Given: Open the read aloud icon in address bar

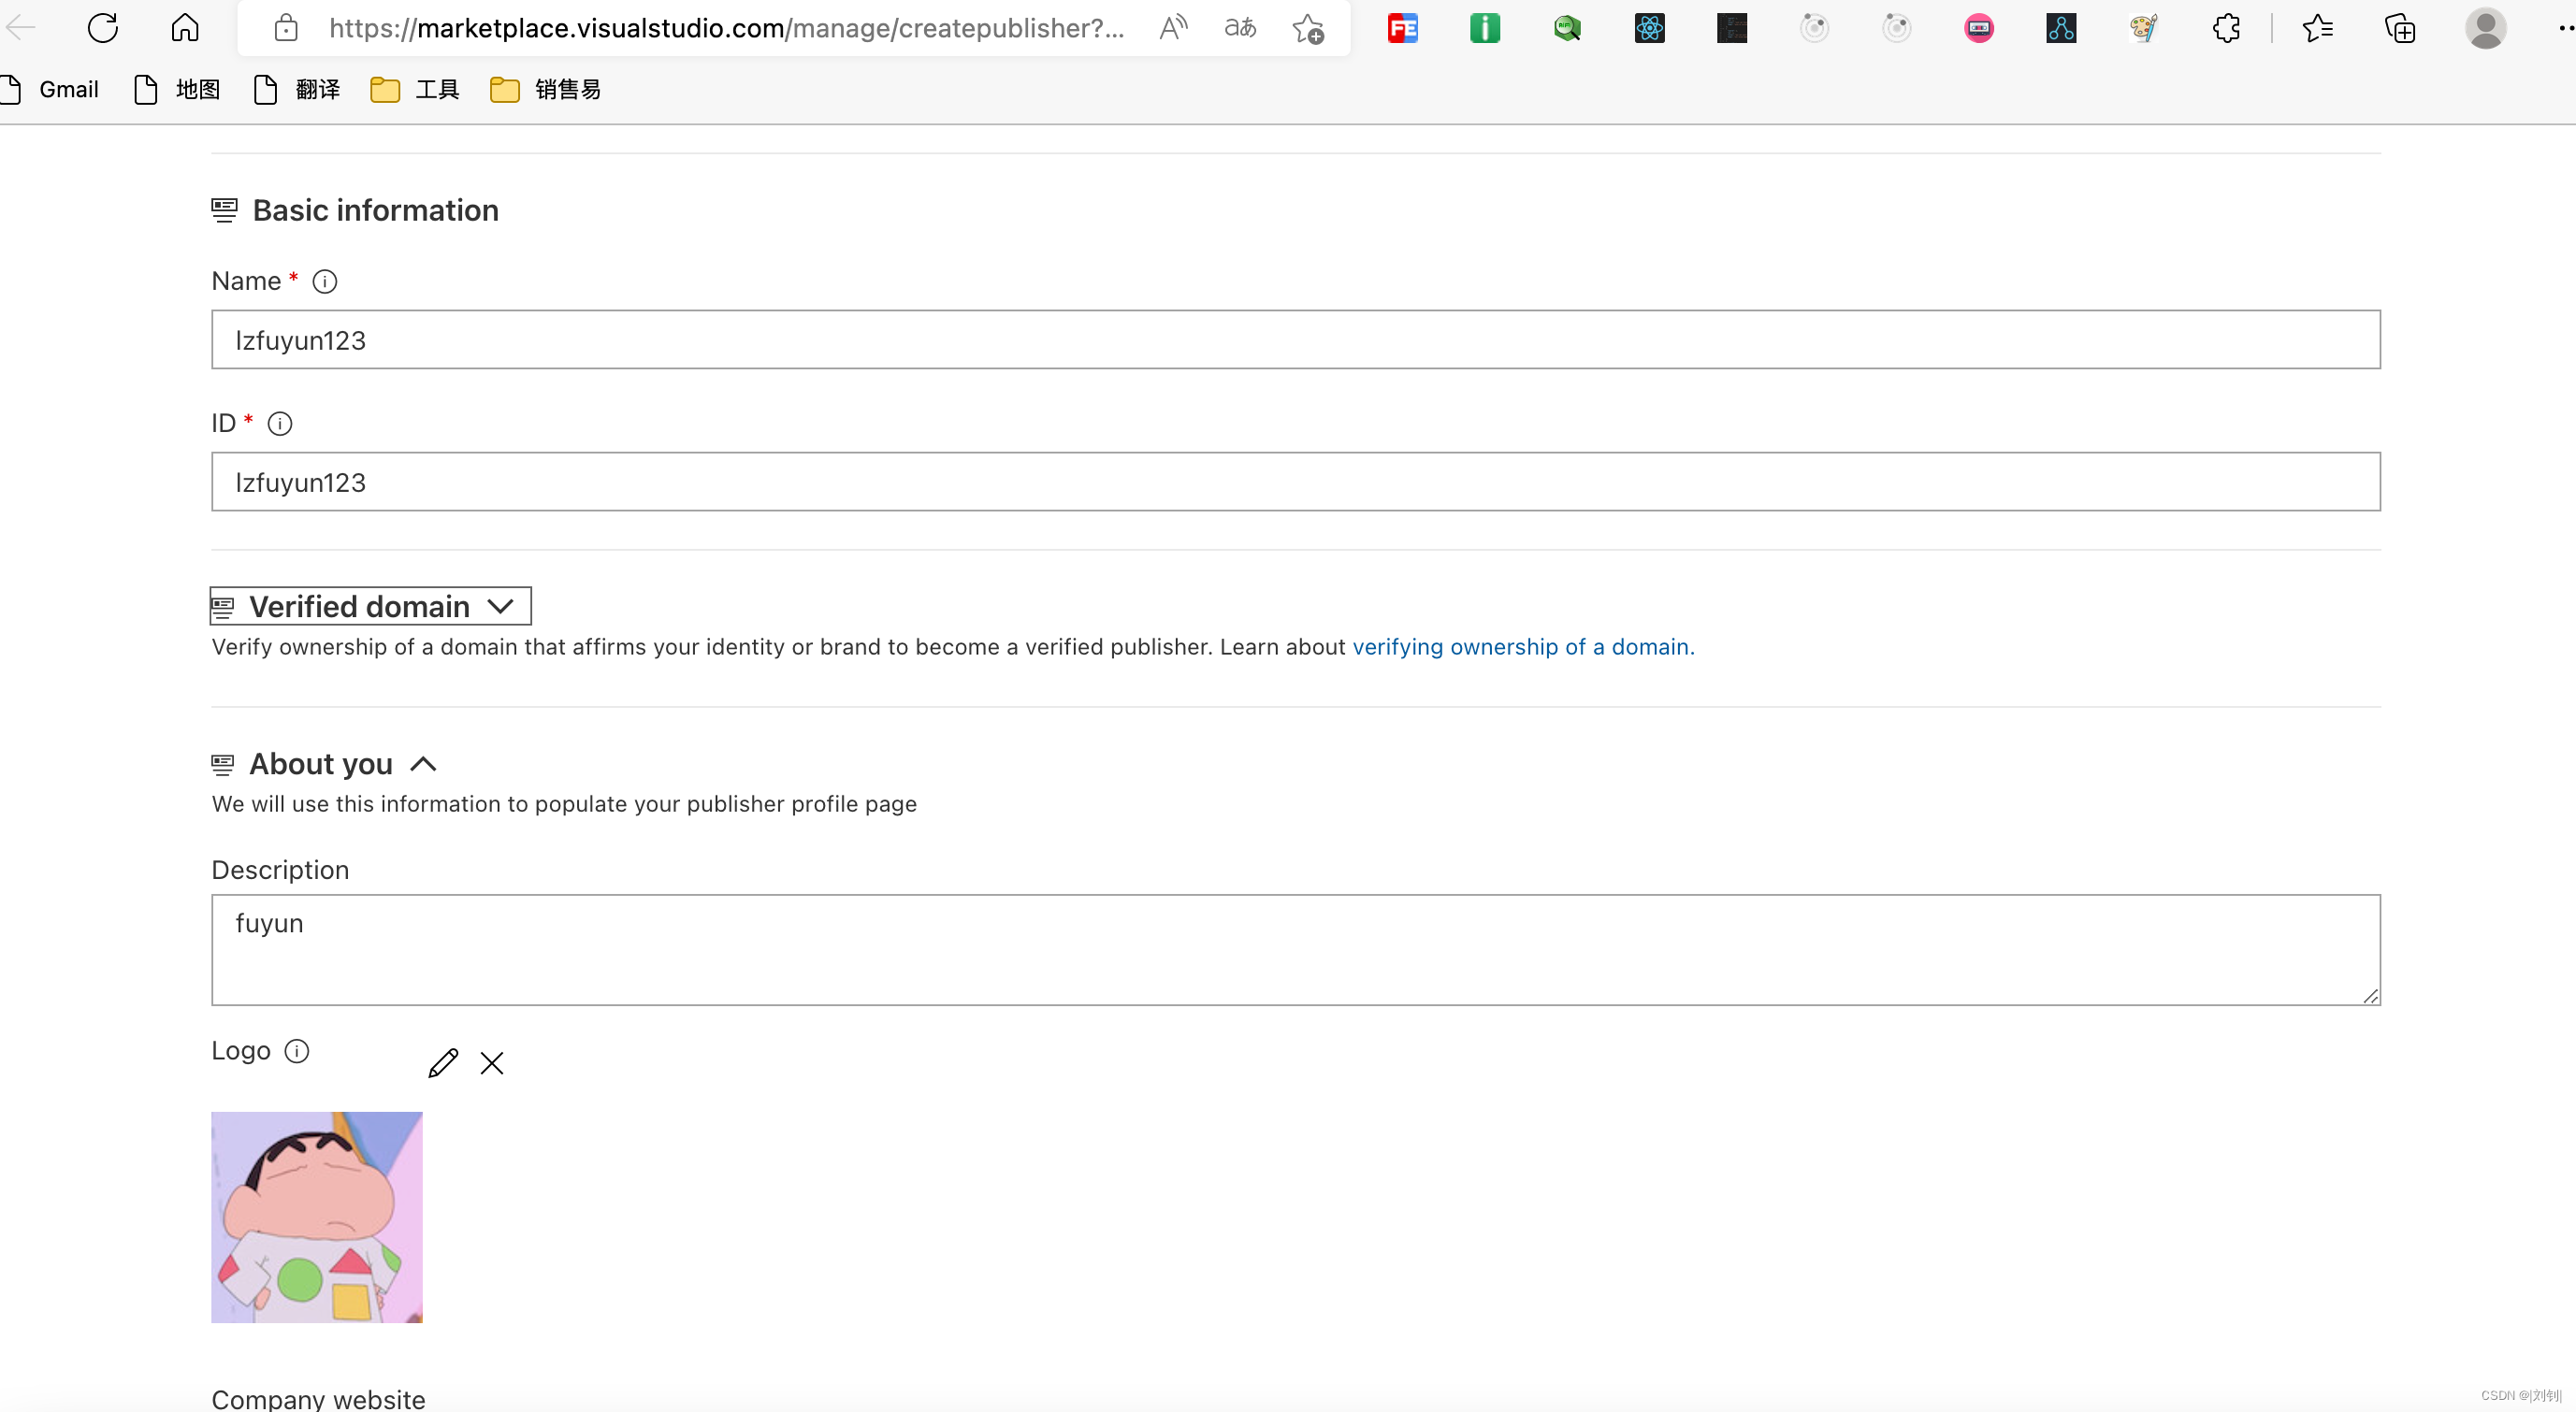Looking at the screenshot, I should 1173,28.
